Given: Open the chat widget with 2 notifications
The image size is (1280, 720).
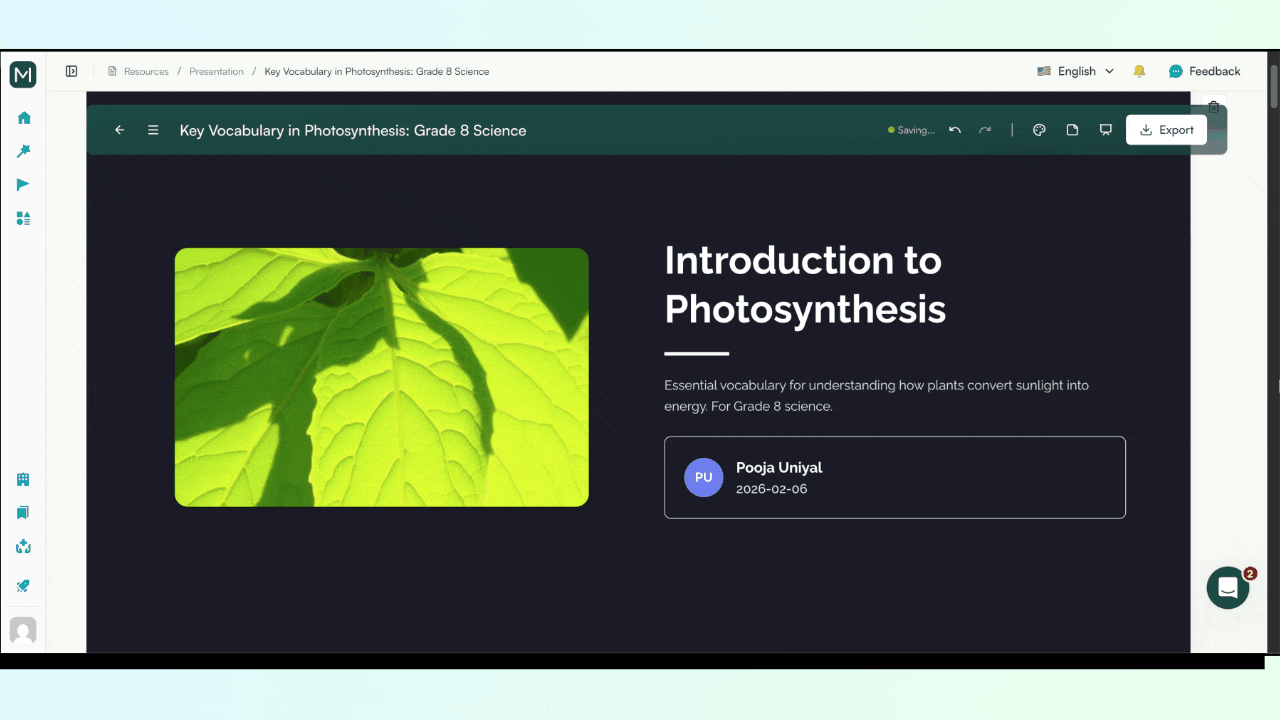Looking at the screenshot, I should [x=1227, y=587].
